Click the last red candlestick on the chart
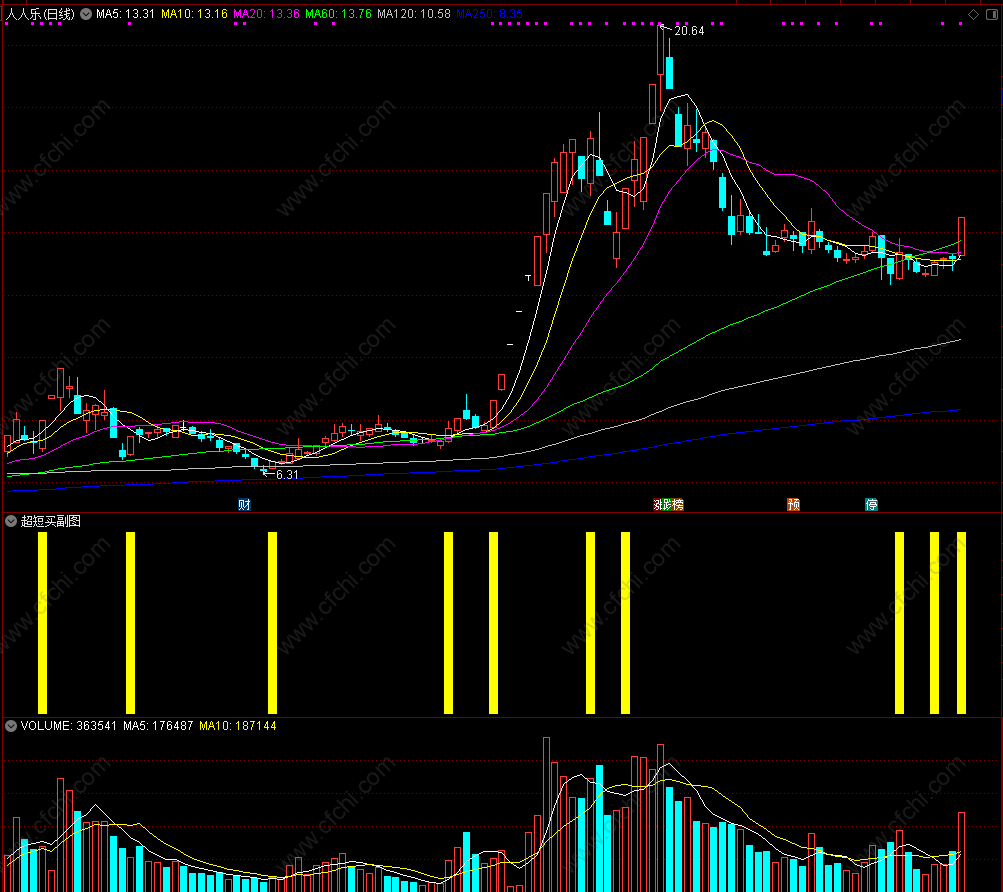This screenshot has width=1003, height=892. coord(961,237)
